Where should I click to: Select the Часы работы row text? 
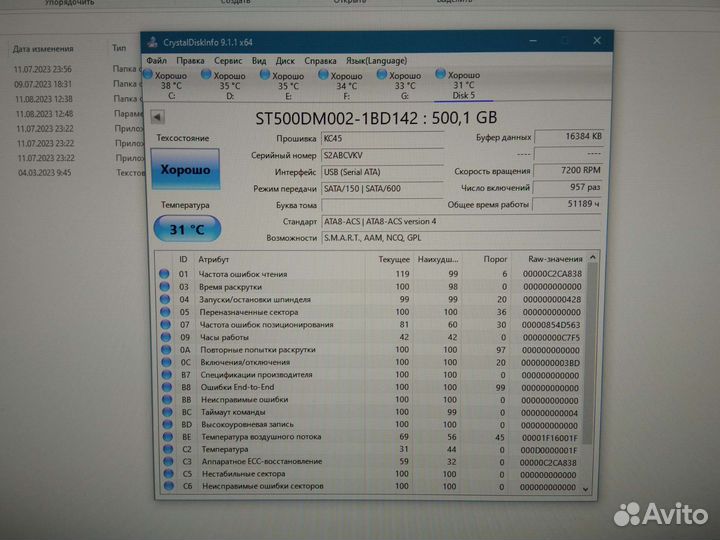pyautogui.click(x=224, y=337)
